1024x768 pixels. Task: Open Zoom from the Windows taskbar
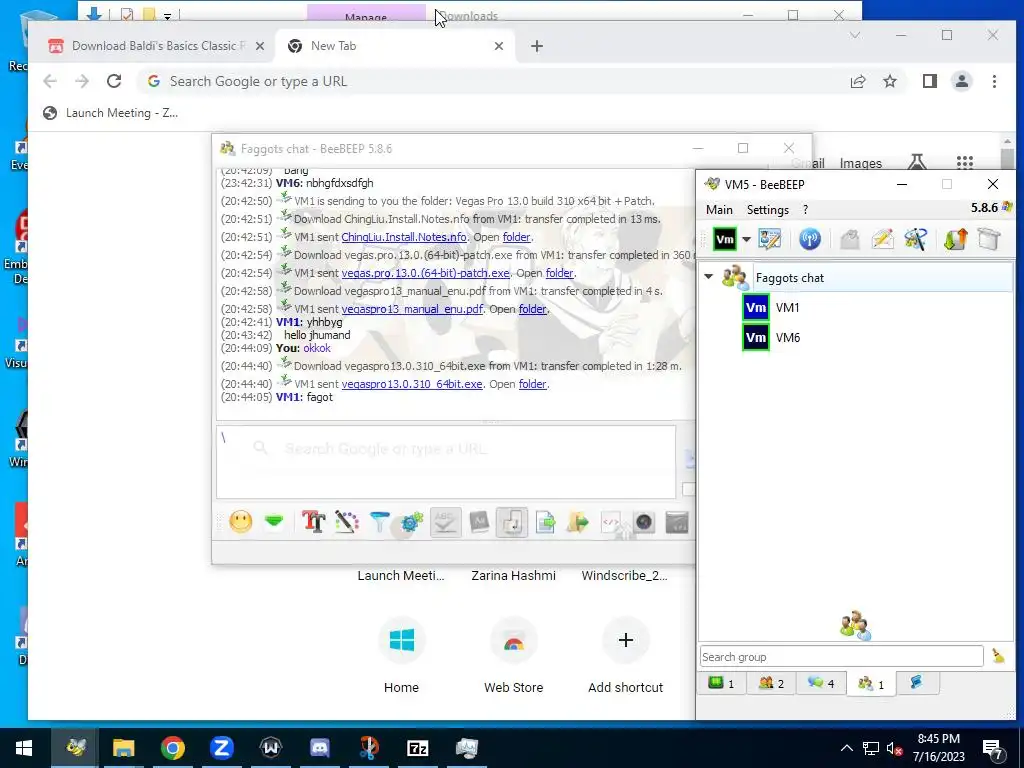(x=221, y=748)
